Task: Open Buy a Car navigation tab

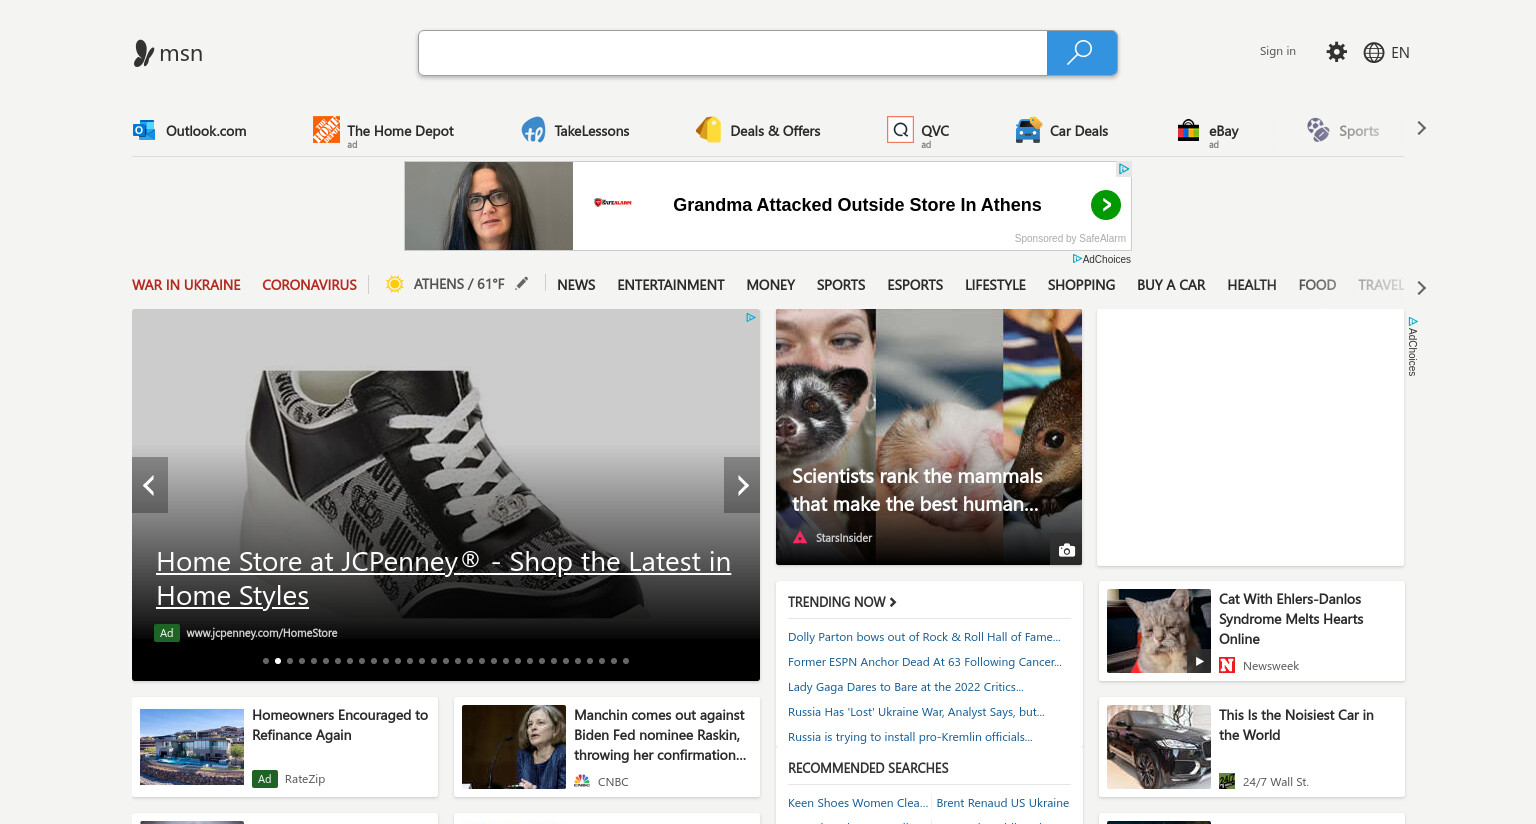Action: pos(1171,285)
